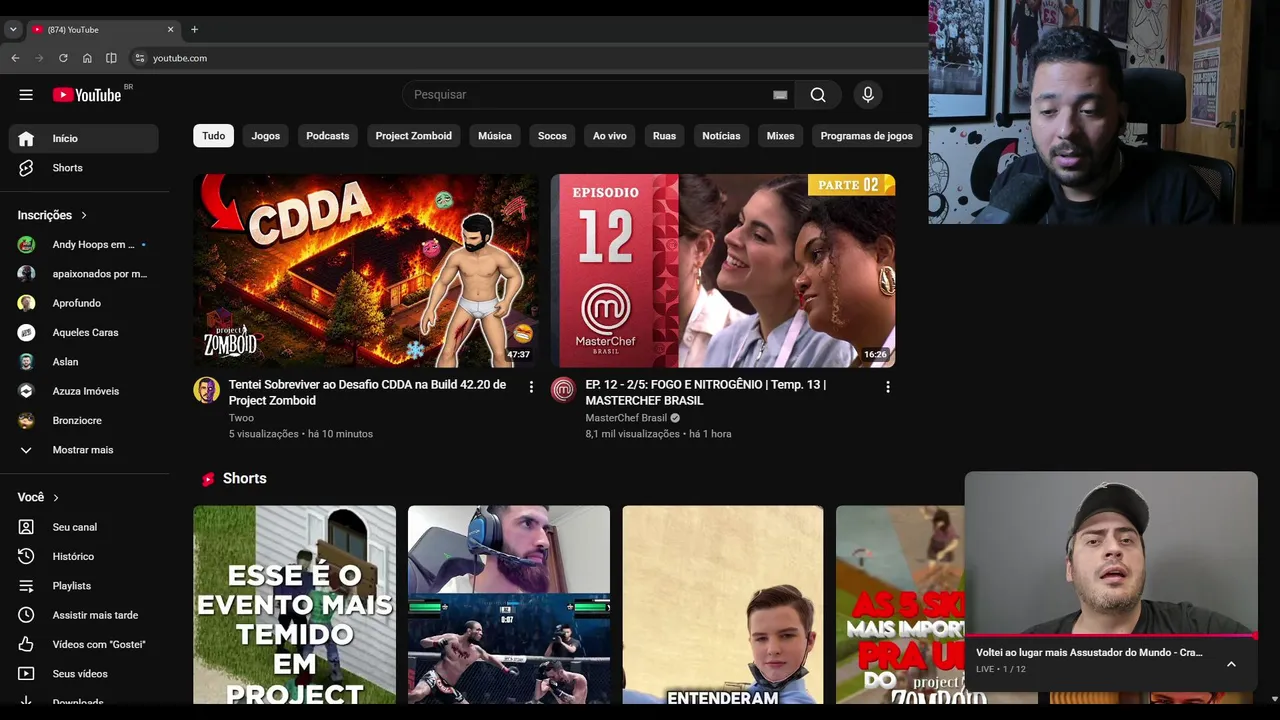Image resolution: width=1280 pixels, height=720 pixels.
Task: Open Seus vídeos in the sidebar
Action: (x=84, y=674)
